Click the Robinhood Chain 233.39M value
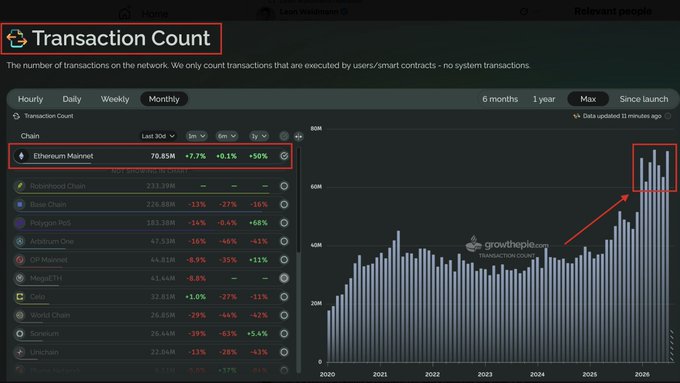Image resolution: width=680 pixels, height=383 pixels. (x=161, y=186)
